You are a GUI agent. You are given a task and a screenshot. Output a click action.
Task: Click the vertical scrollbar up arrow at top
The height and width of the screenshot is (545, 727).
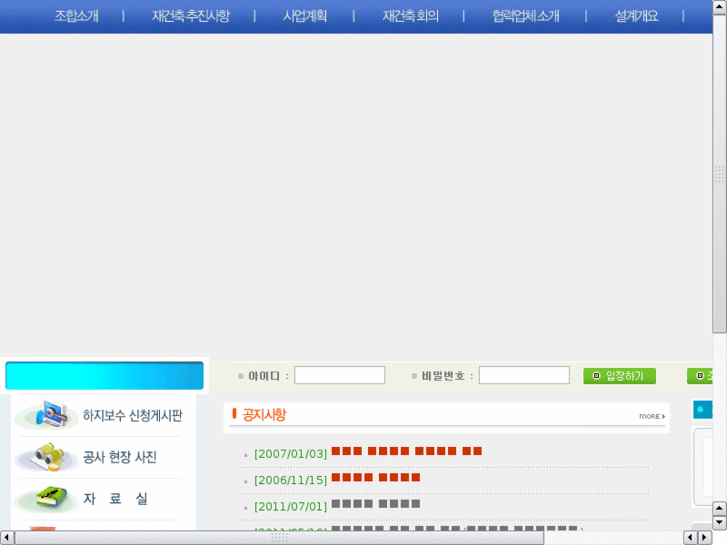[x=720, y=6]
